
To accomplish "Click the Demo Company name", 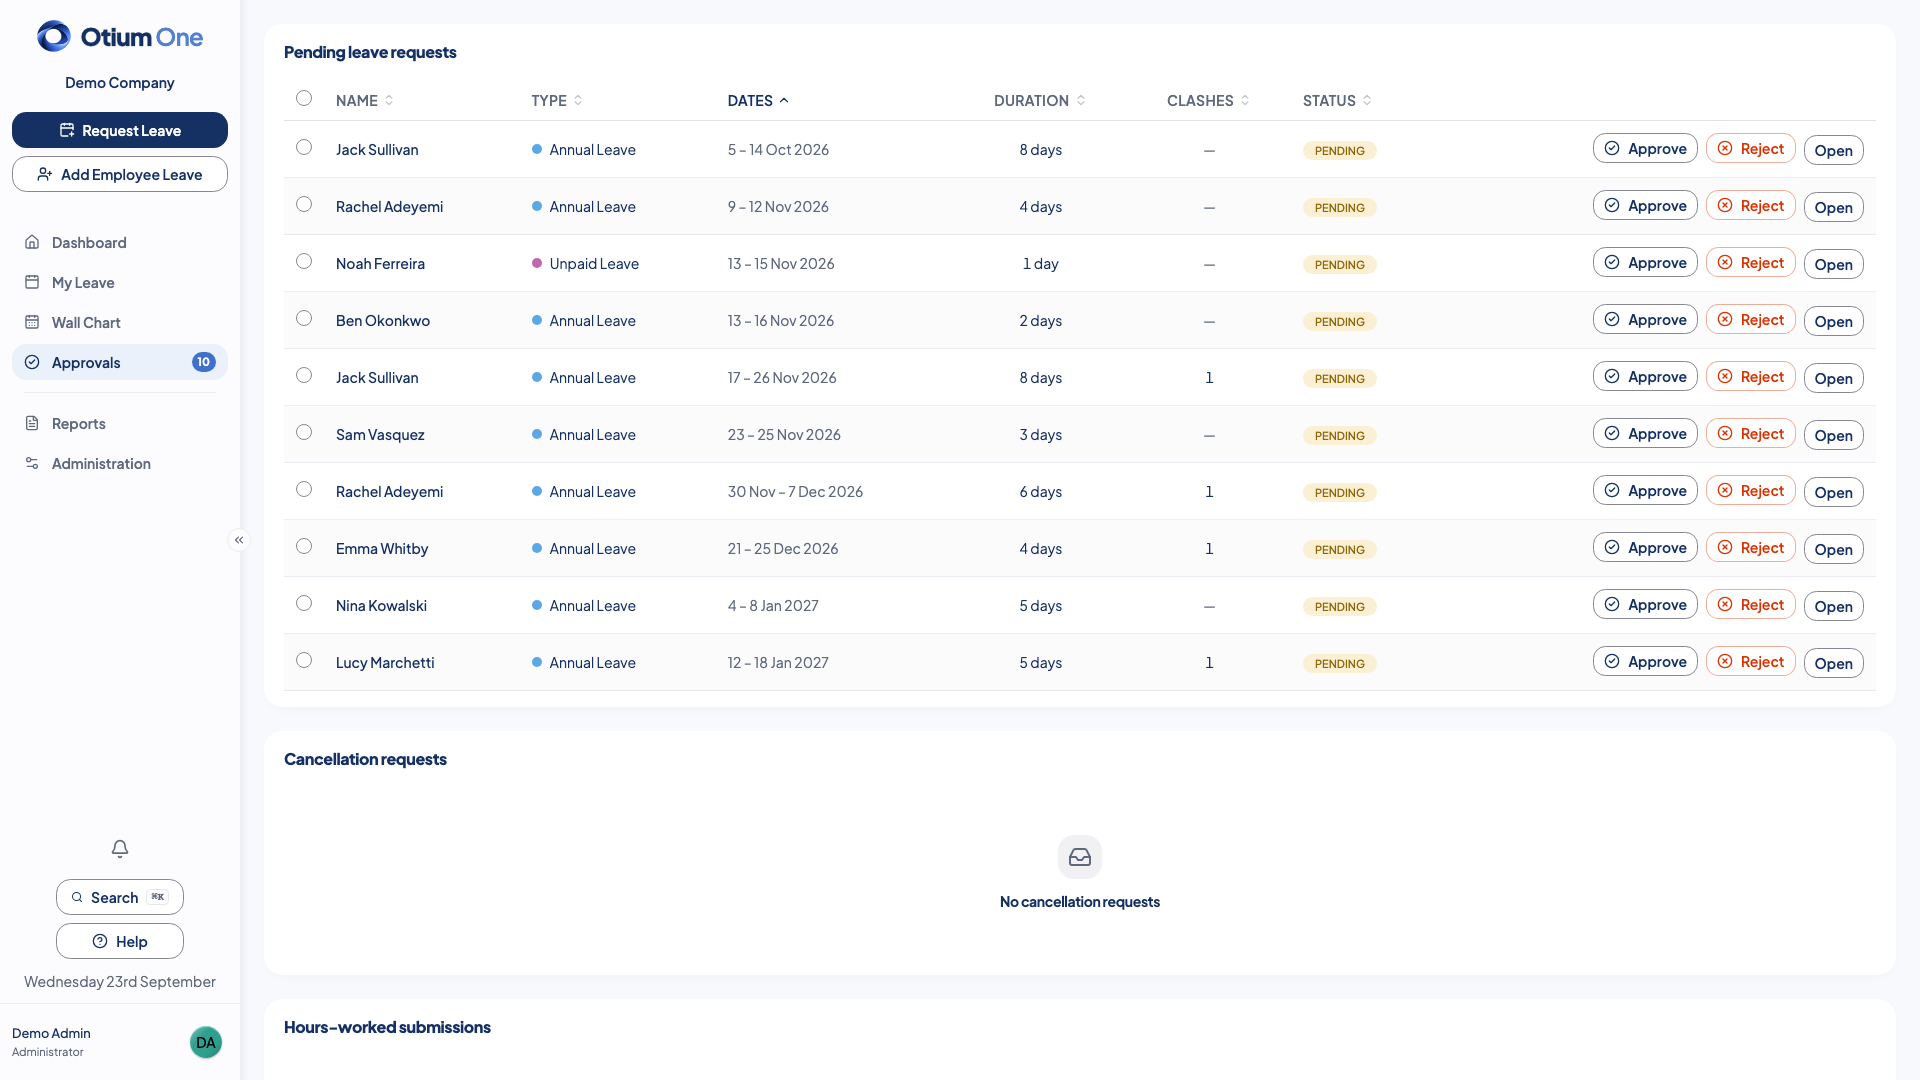I will [x=120, y=82].
